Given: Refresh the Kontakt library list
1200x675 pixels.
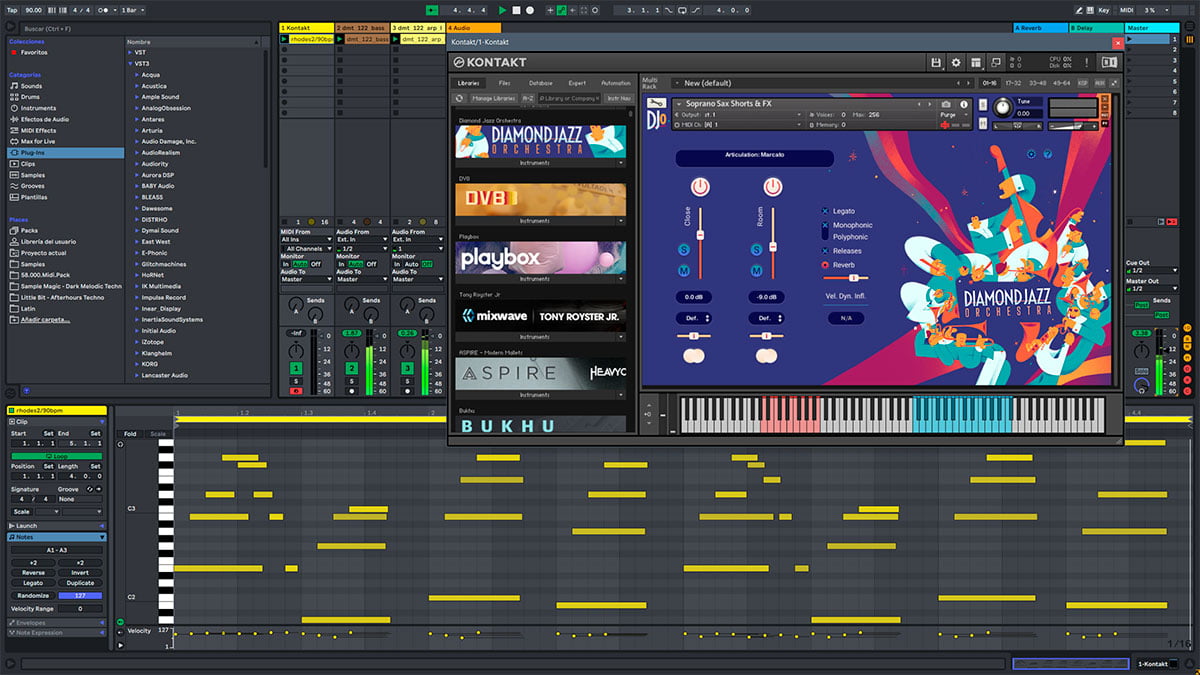Looking at the screenshot, I should click(459, 98).
